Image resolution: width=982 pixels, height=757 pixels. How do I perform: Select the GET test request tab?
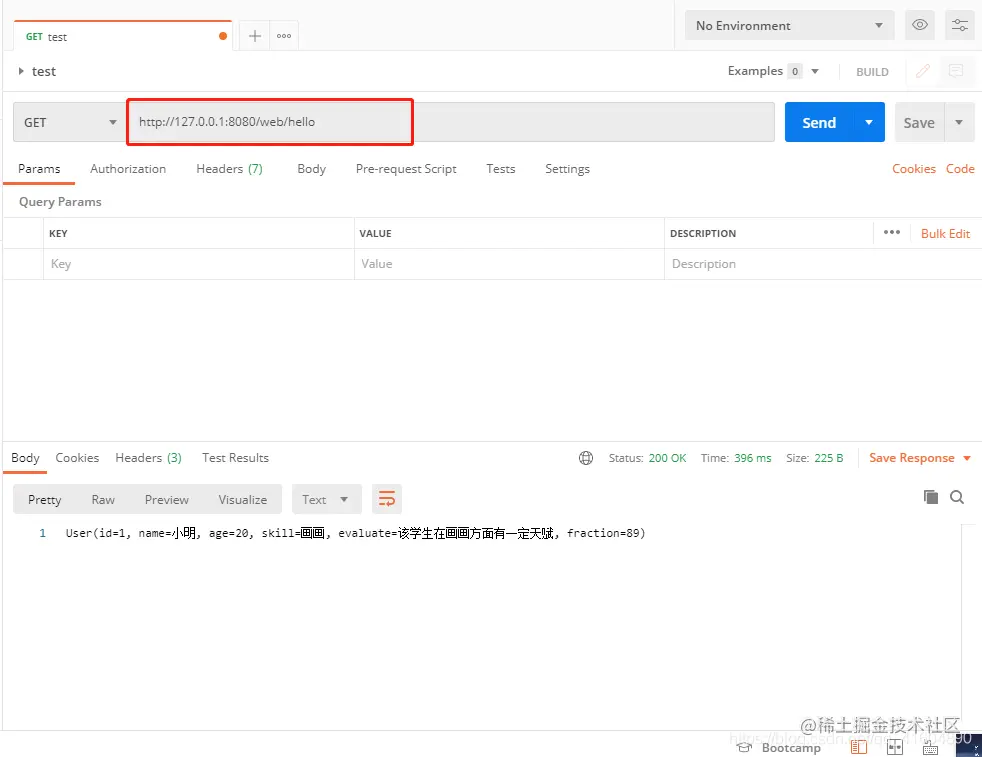coord(123,36)
